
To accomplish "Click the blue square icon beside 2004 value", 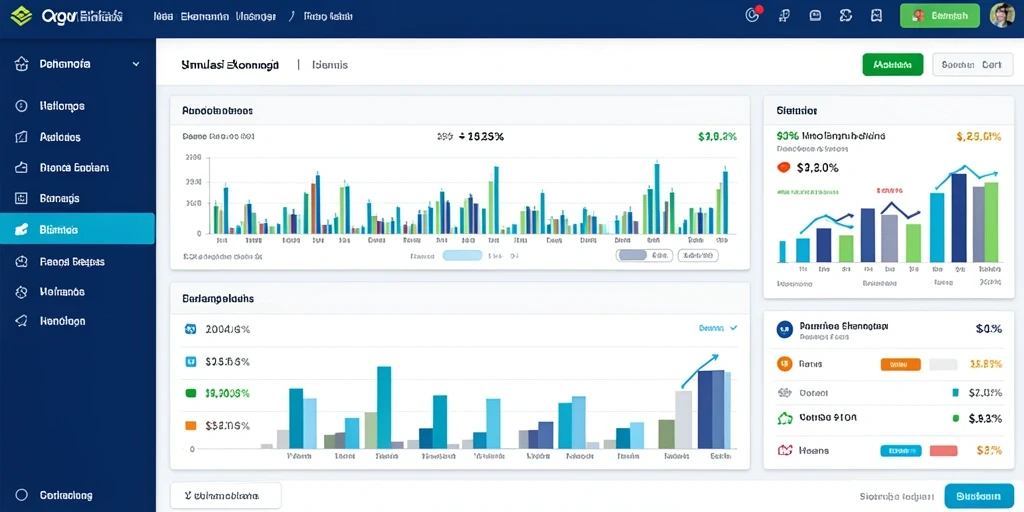I will click(x=191, y=330).
